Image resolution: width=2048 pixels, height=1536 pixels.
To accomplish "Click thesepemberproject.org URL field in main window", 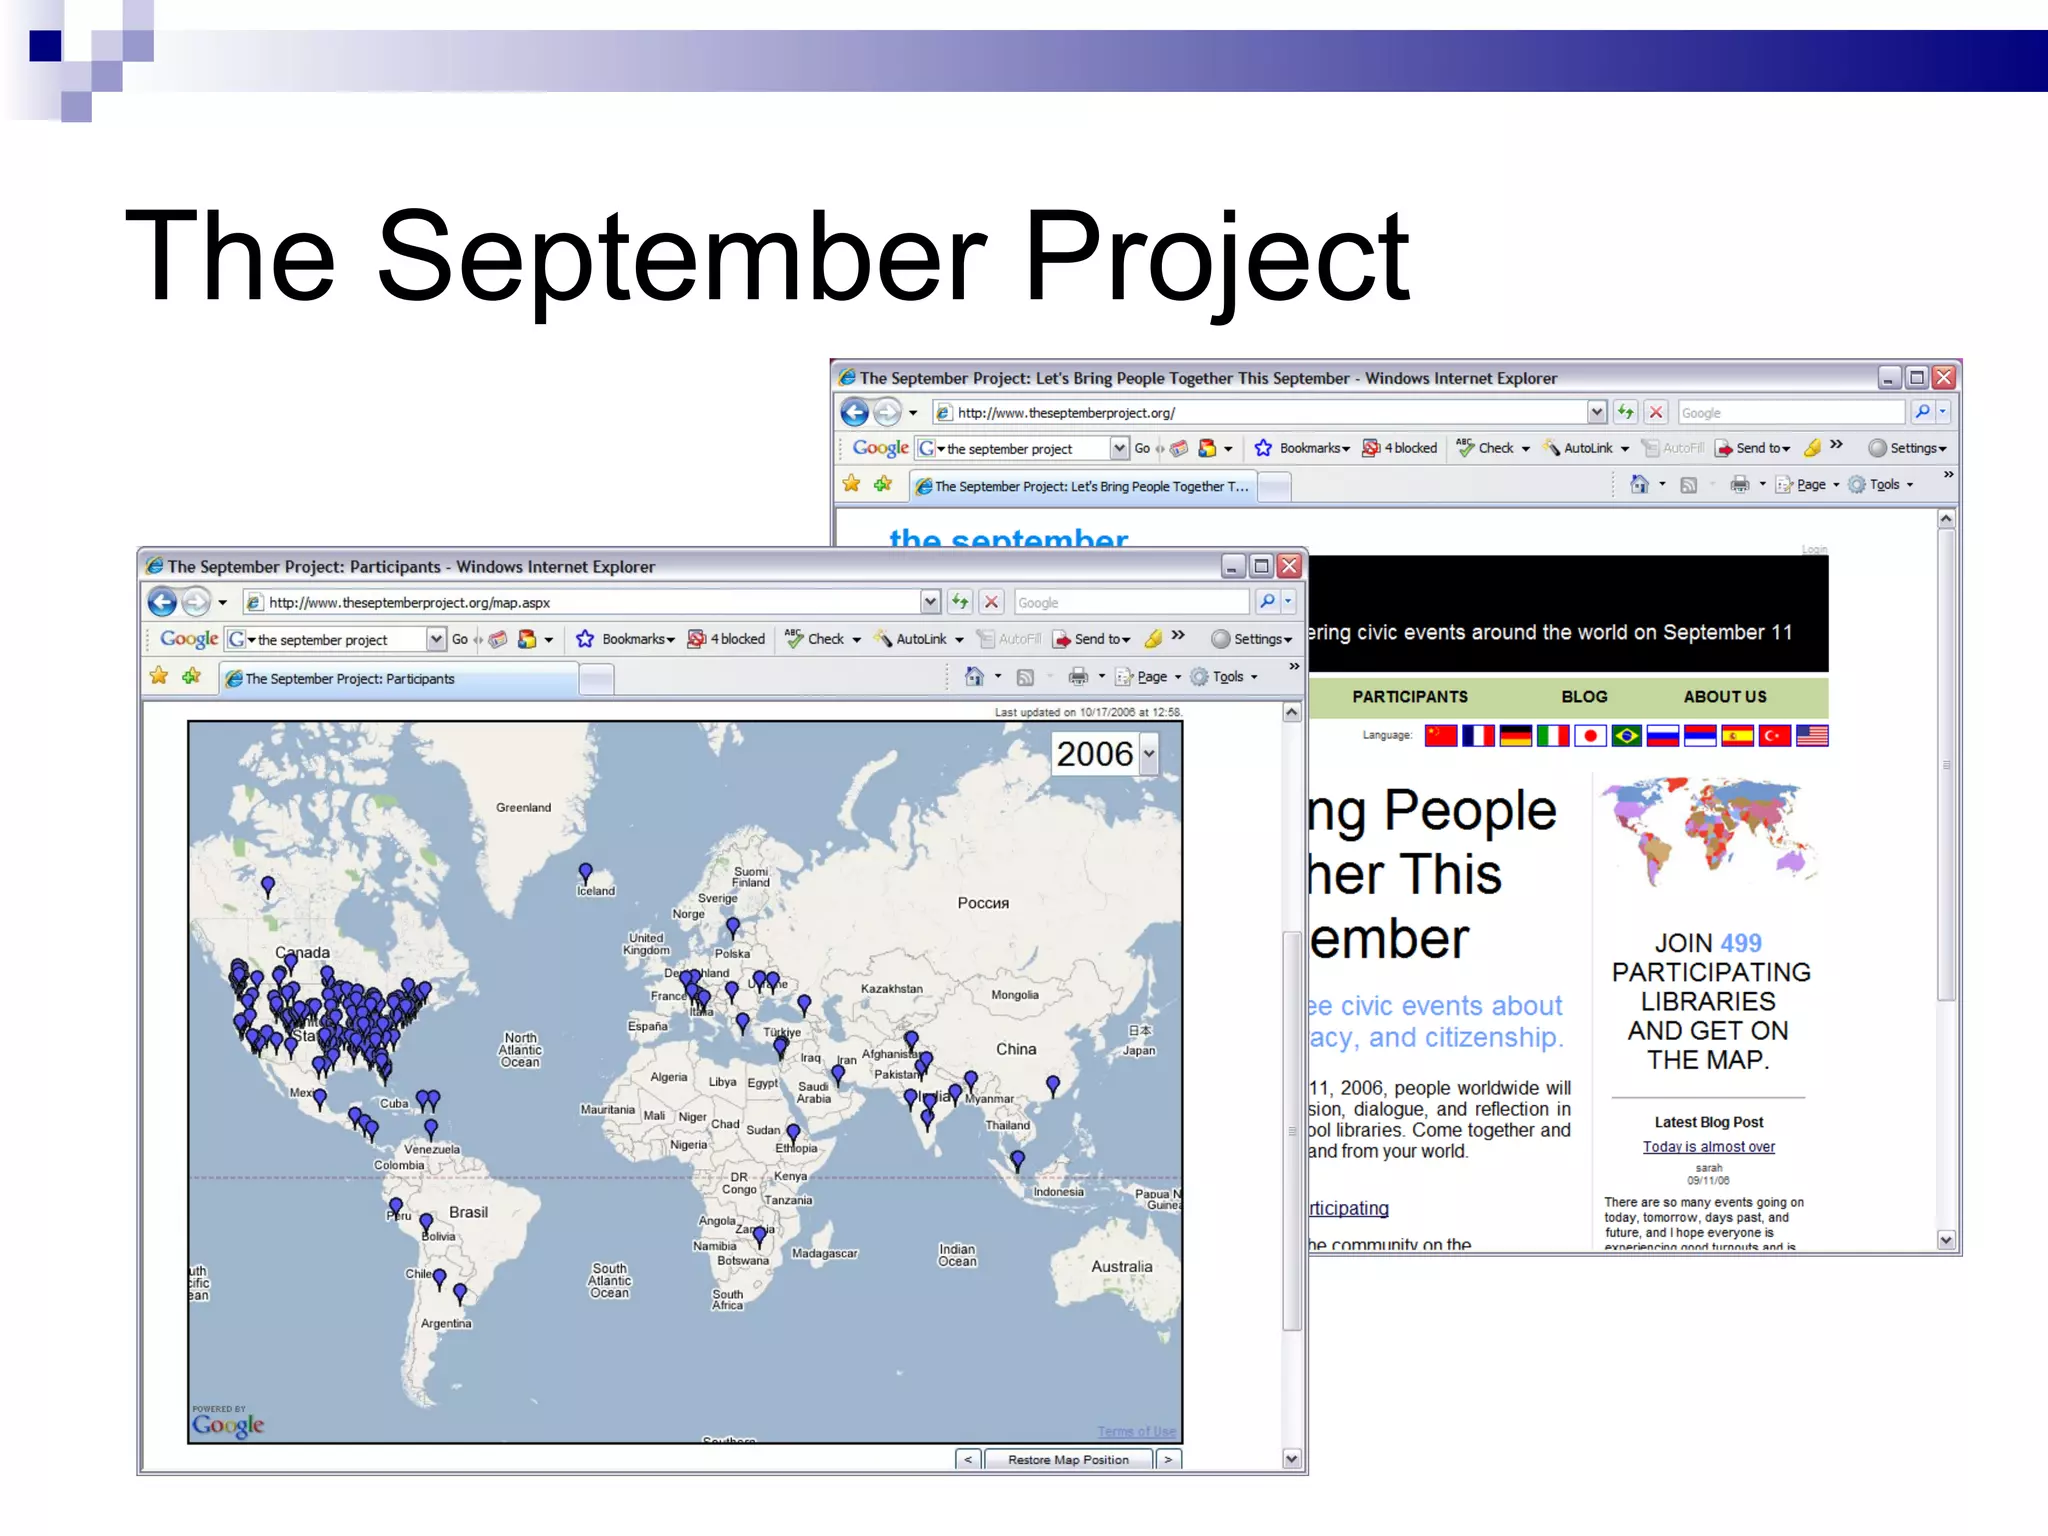I will point(1268,412).
